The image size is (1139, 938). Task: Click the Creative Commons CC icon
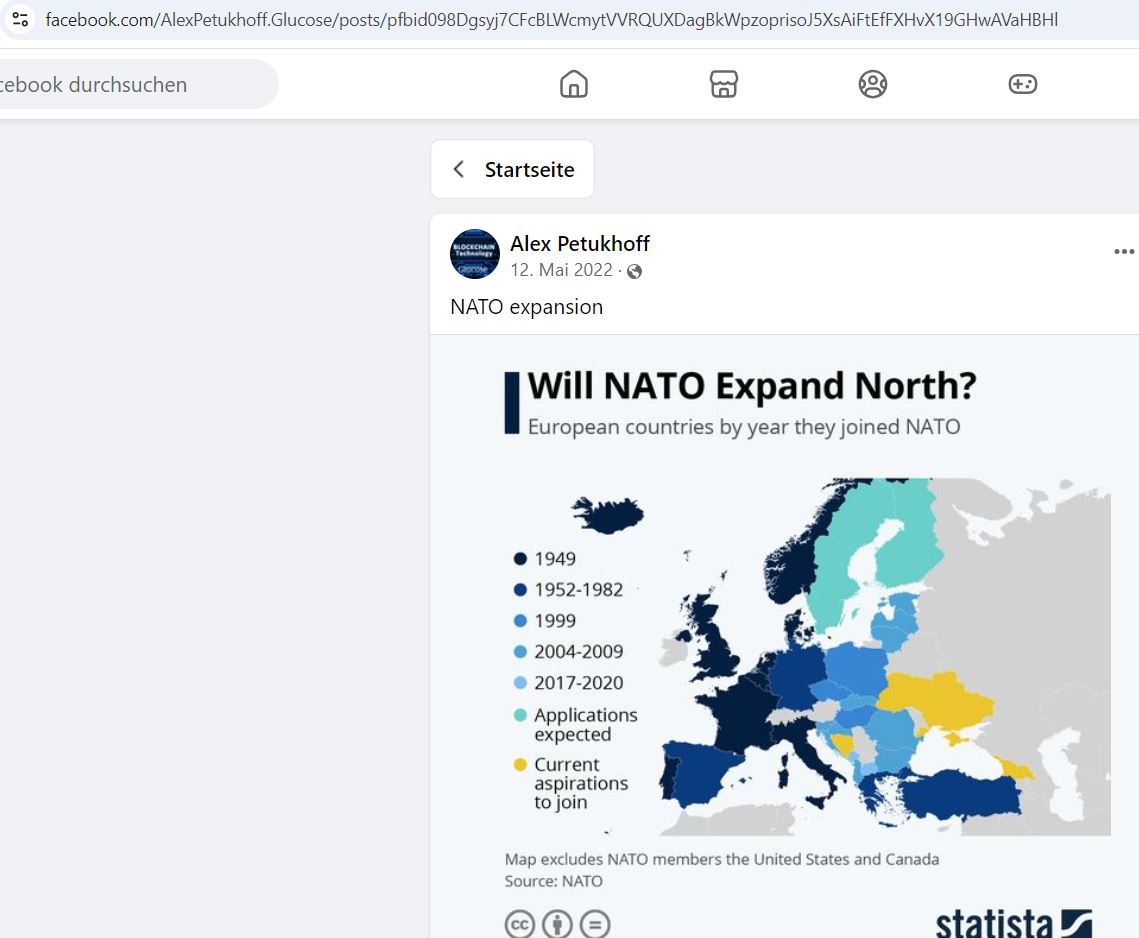pyautogui.click(x=519, y=924)
